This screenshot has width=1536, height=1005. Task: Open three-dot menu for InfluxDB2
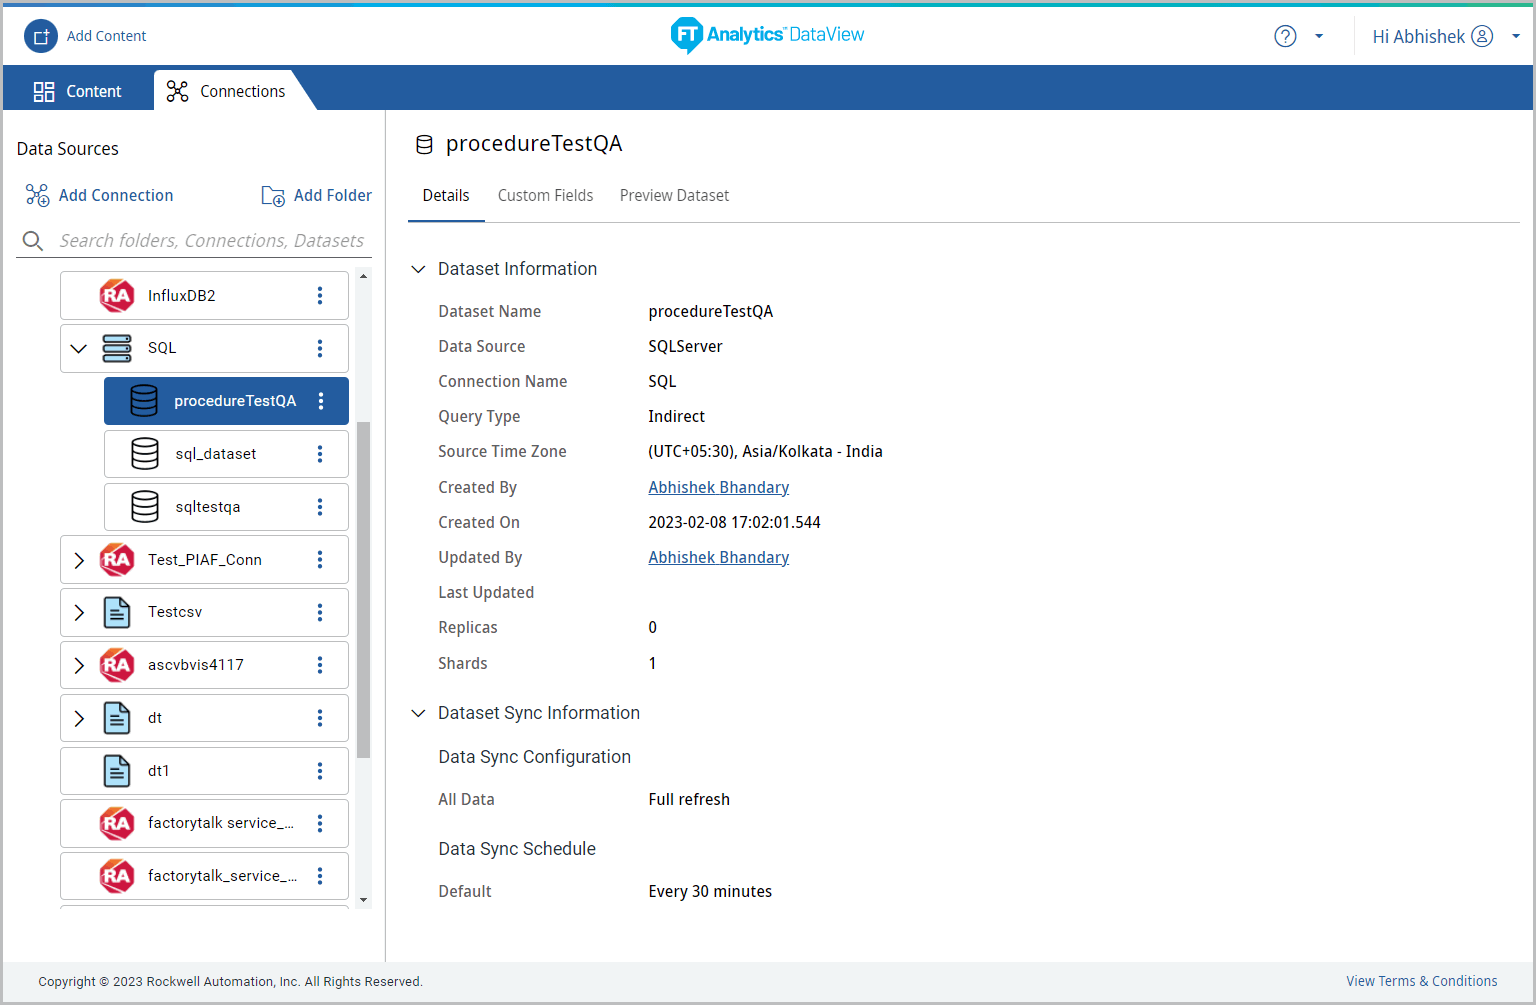click(x=320, y=295)
